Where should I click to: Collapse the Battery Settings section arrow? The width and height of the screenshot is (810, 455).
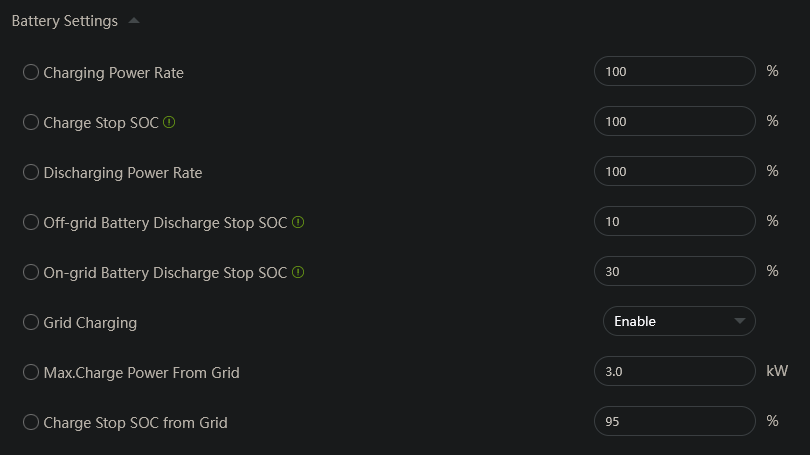coord(134,21)
